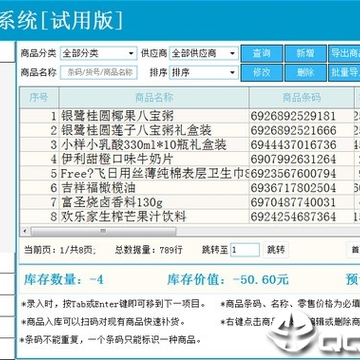
Task: Select row 小样小乳酸330ml*10瓶礼盒装
Action: (x=190, y=145)
